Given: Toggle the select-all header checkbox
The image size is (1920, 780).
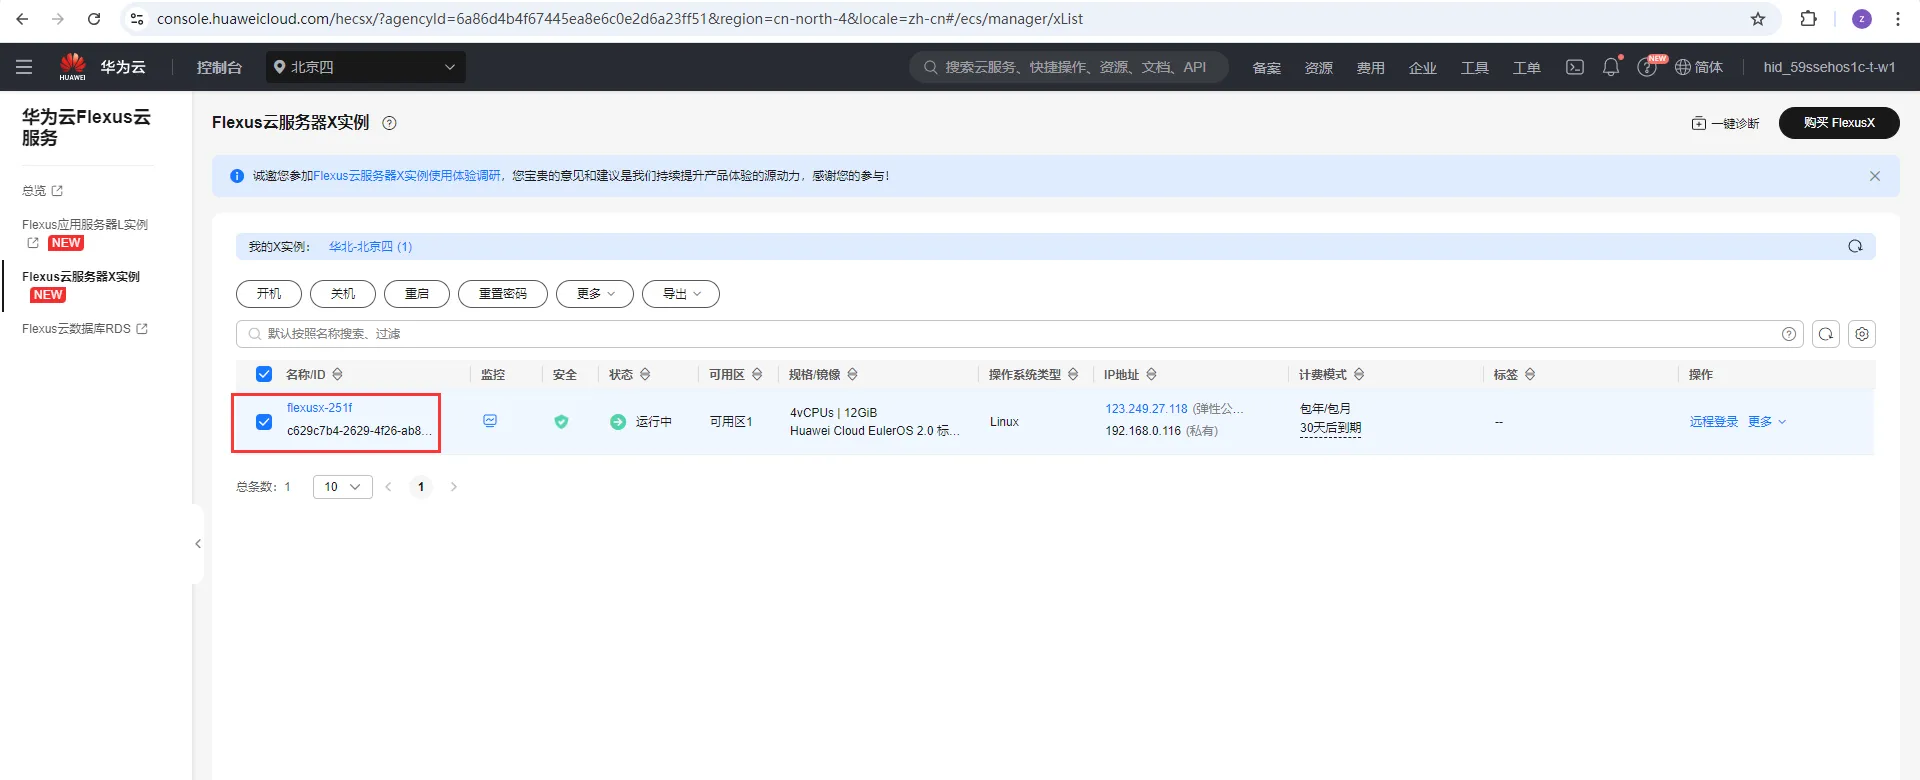Looking at the screenshot, I should [x=264, y=374].
